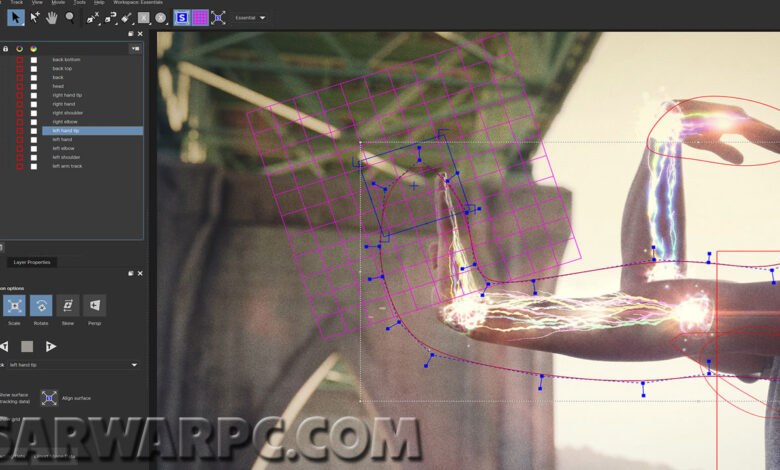The height and width of the screenshot is (470, 780).
Task: Select the Add Point arrow tool
Action: pos(34,18)
